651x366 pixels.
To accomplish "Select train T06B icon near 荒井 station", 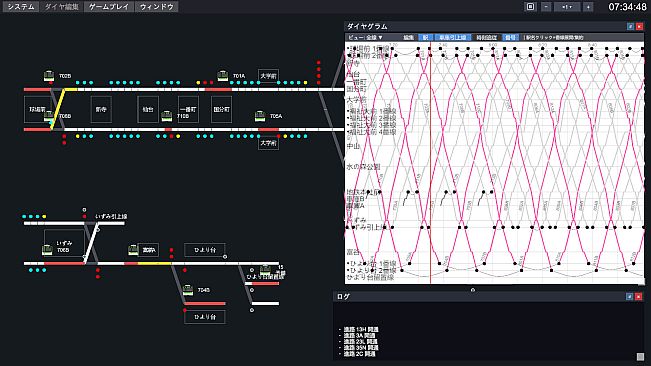I will 49,116.
